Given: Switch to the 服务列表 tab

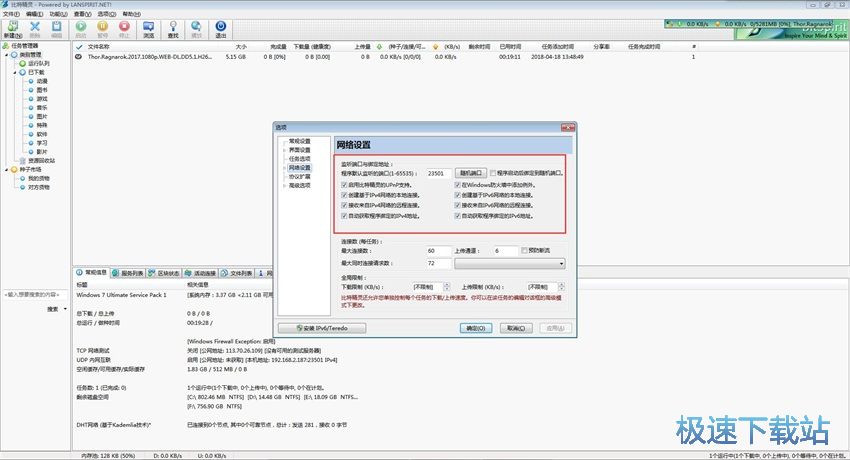Looking at the screenshot, I should point(128,273).
